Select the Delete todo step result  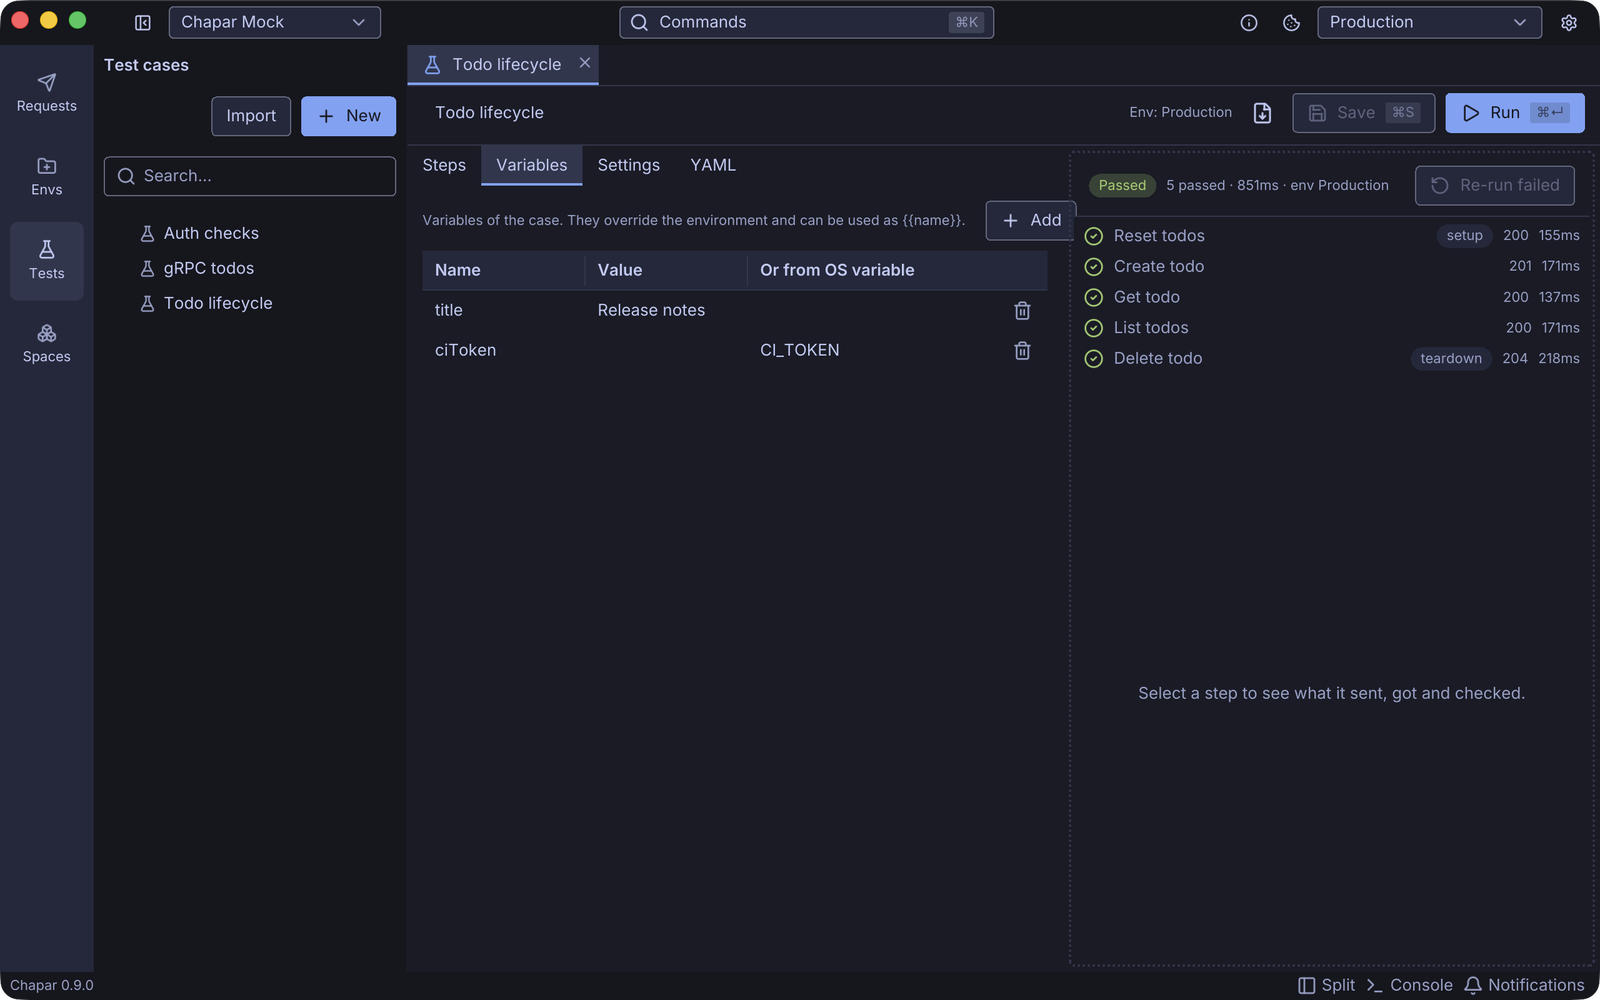point(1332,358)
